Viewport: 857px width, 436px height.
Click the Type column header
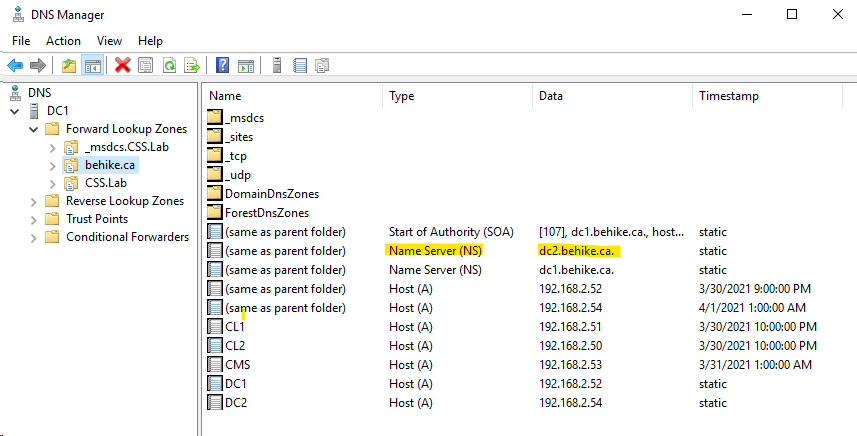tap(401, 96)
